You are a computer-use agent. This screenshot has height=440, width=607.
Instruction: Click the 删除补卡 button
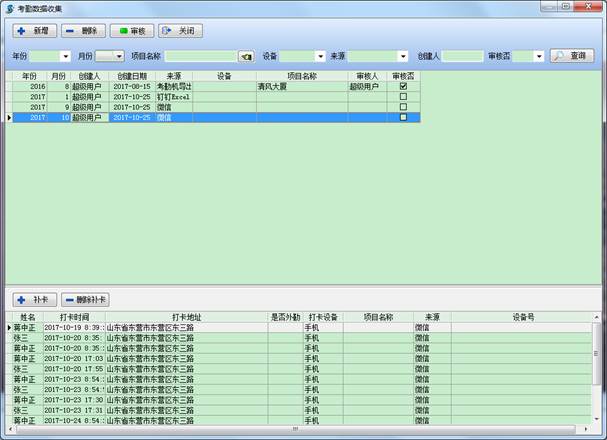(86, 299)
